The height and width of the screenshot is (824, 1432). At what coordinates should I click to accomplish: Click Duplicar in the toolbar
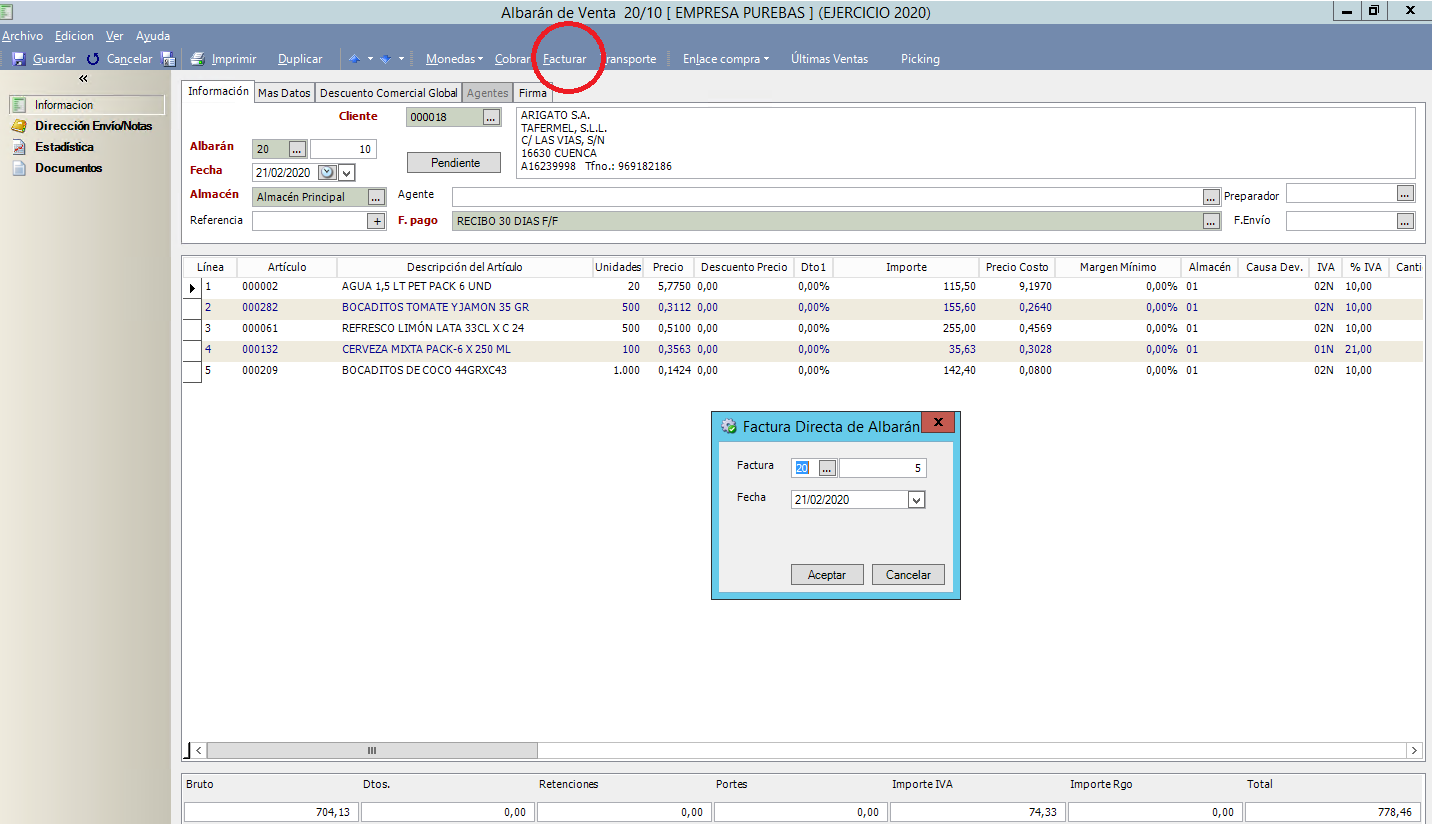tap(300, 59)
